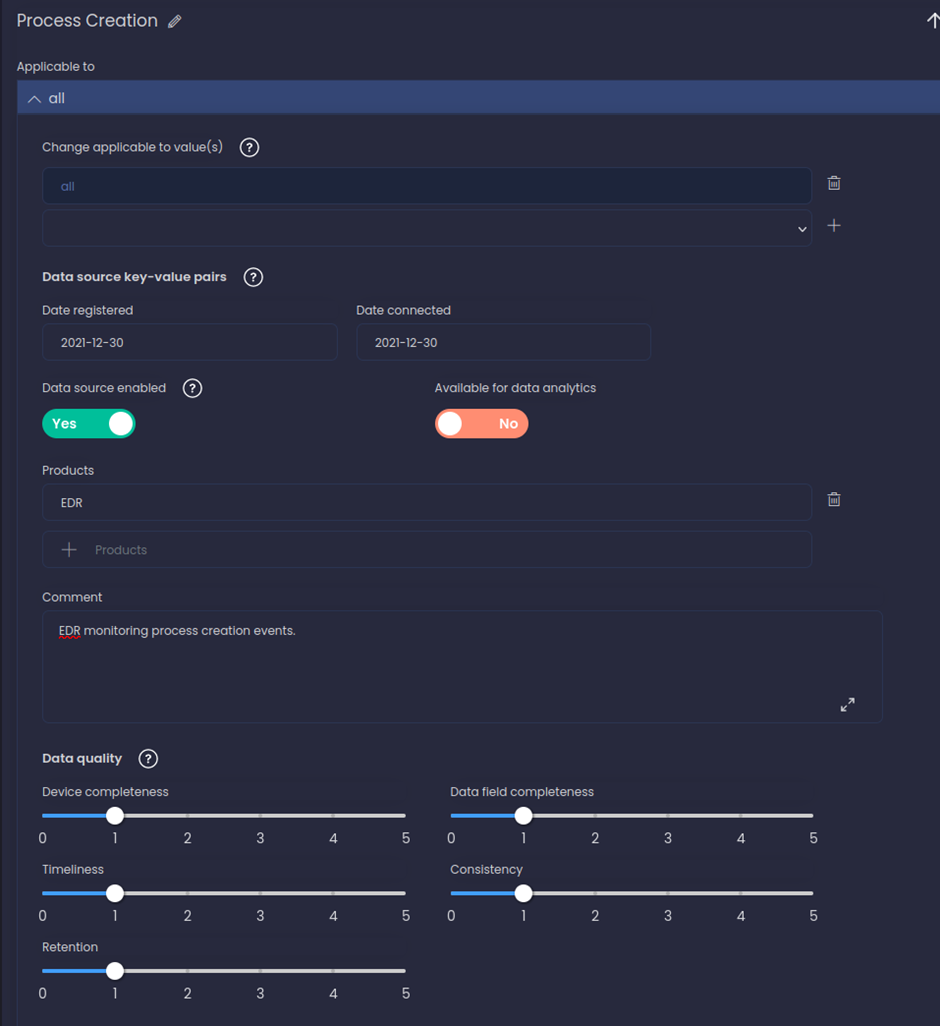Select the Date connected field
940x1026 pixels.
tap(503, 342)
